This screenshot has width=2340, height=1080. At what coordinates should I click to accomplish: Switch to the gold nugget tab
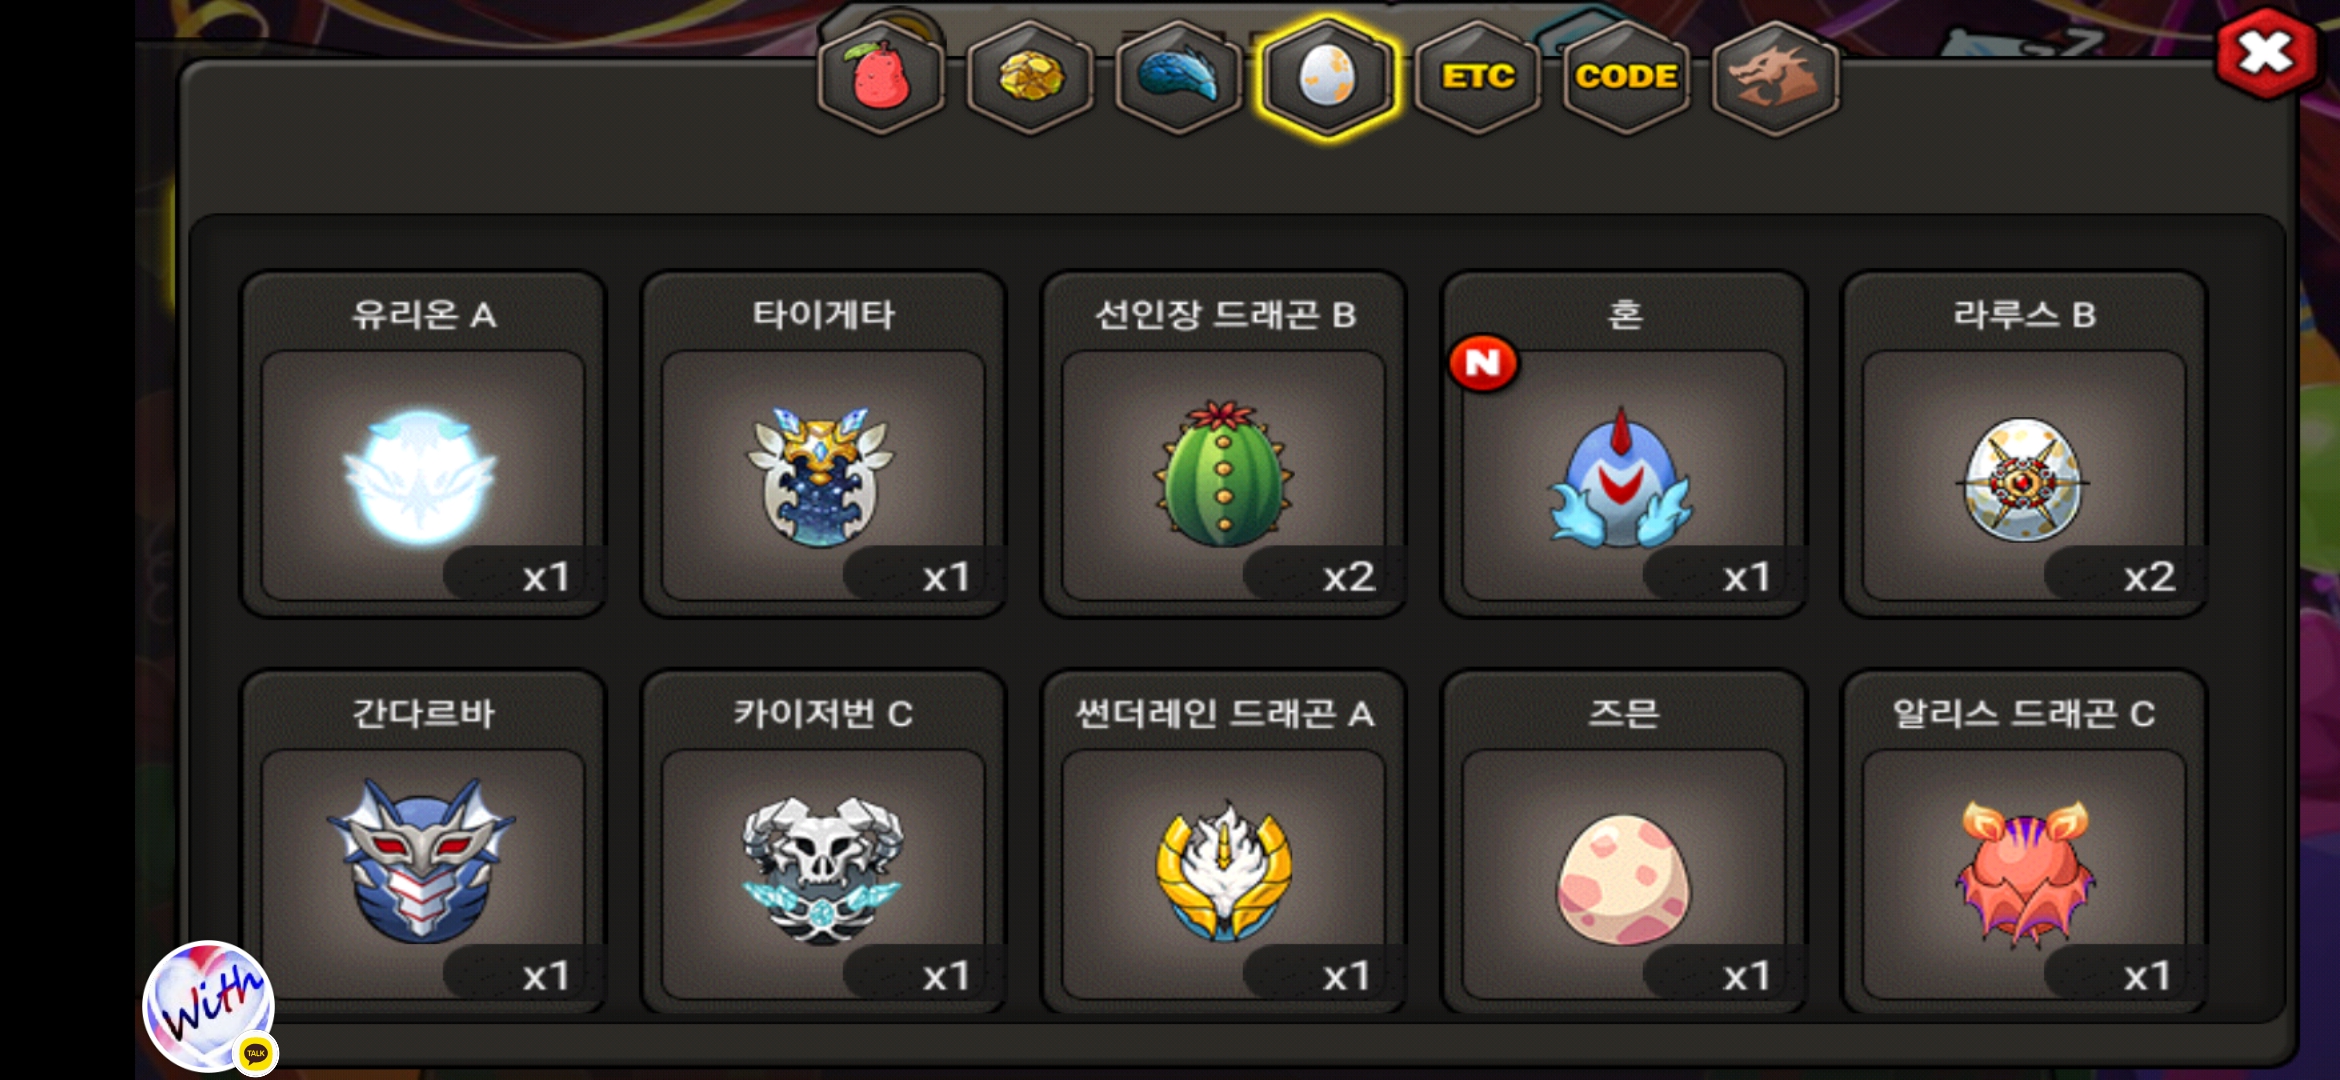(1030, 77)
